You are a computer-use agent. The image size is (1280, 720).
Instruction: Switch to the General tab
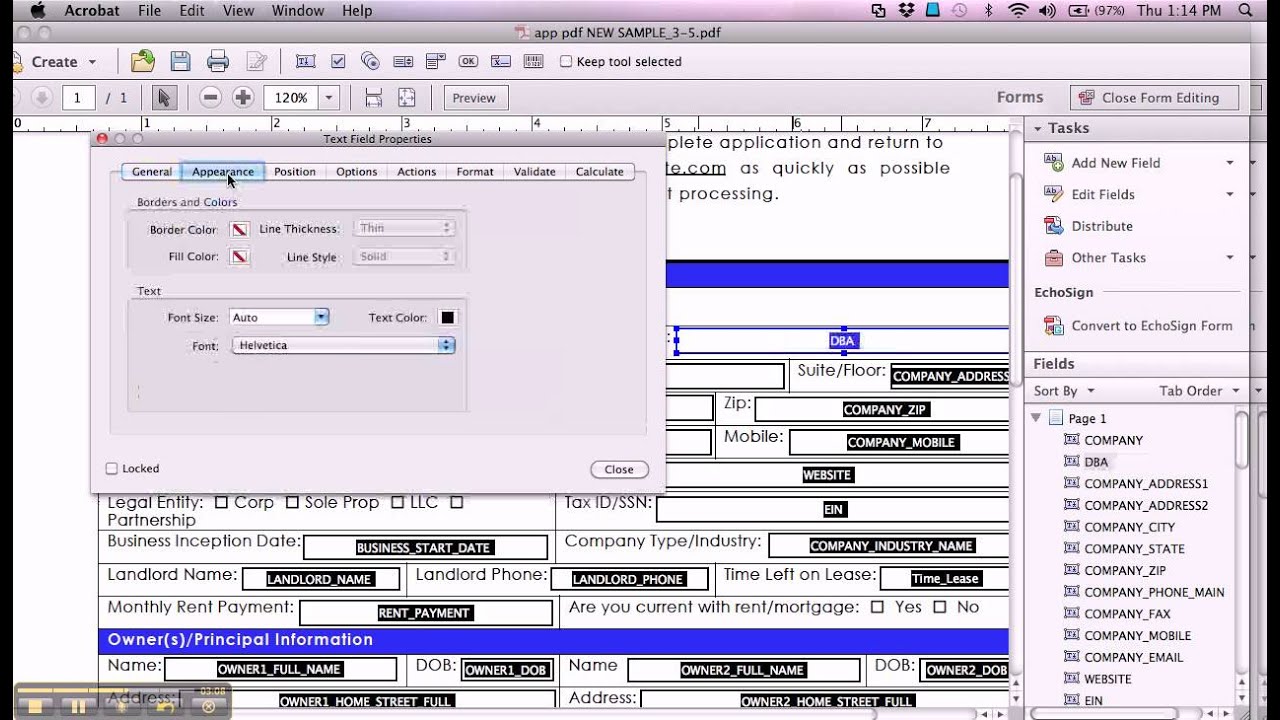(152, 172)
